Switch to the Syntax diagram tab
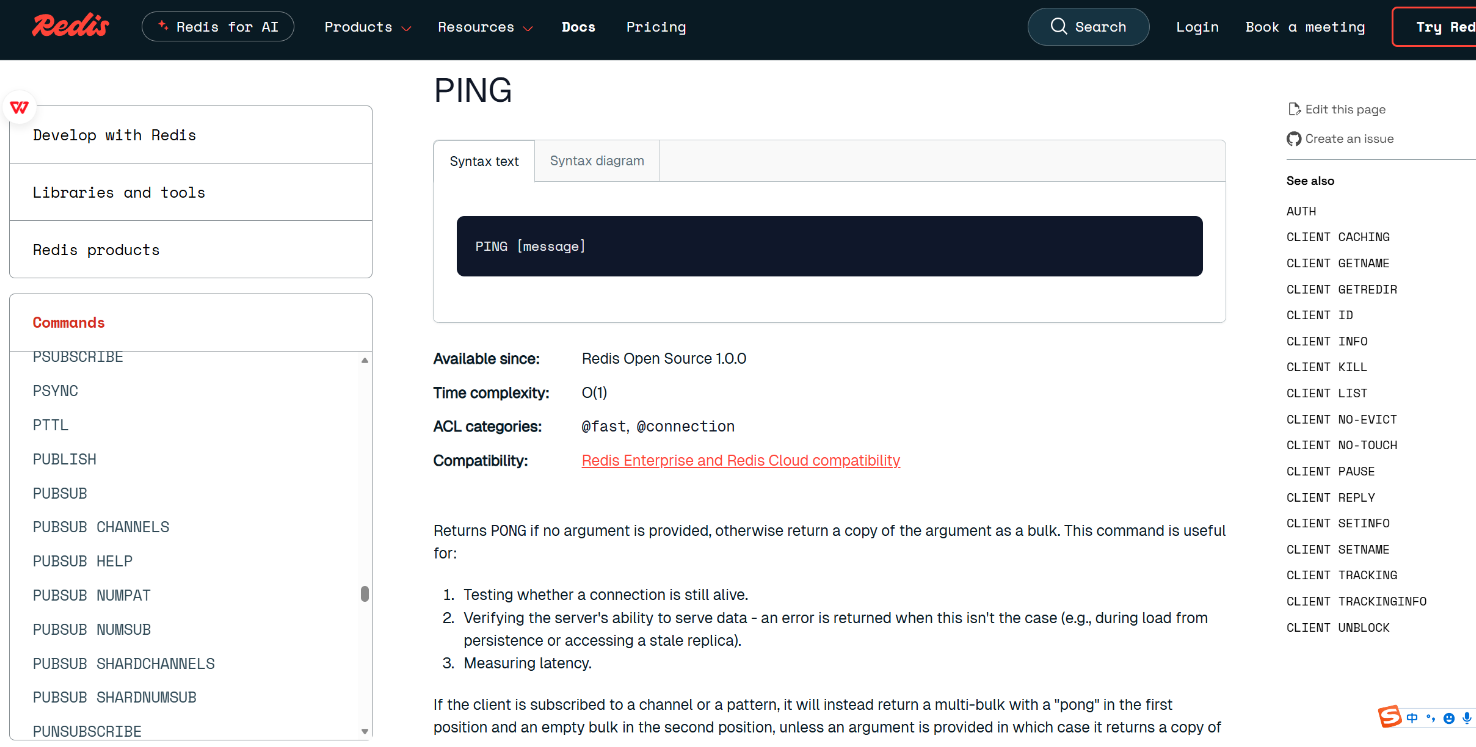 coord(597,161)
